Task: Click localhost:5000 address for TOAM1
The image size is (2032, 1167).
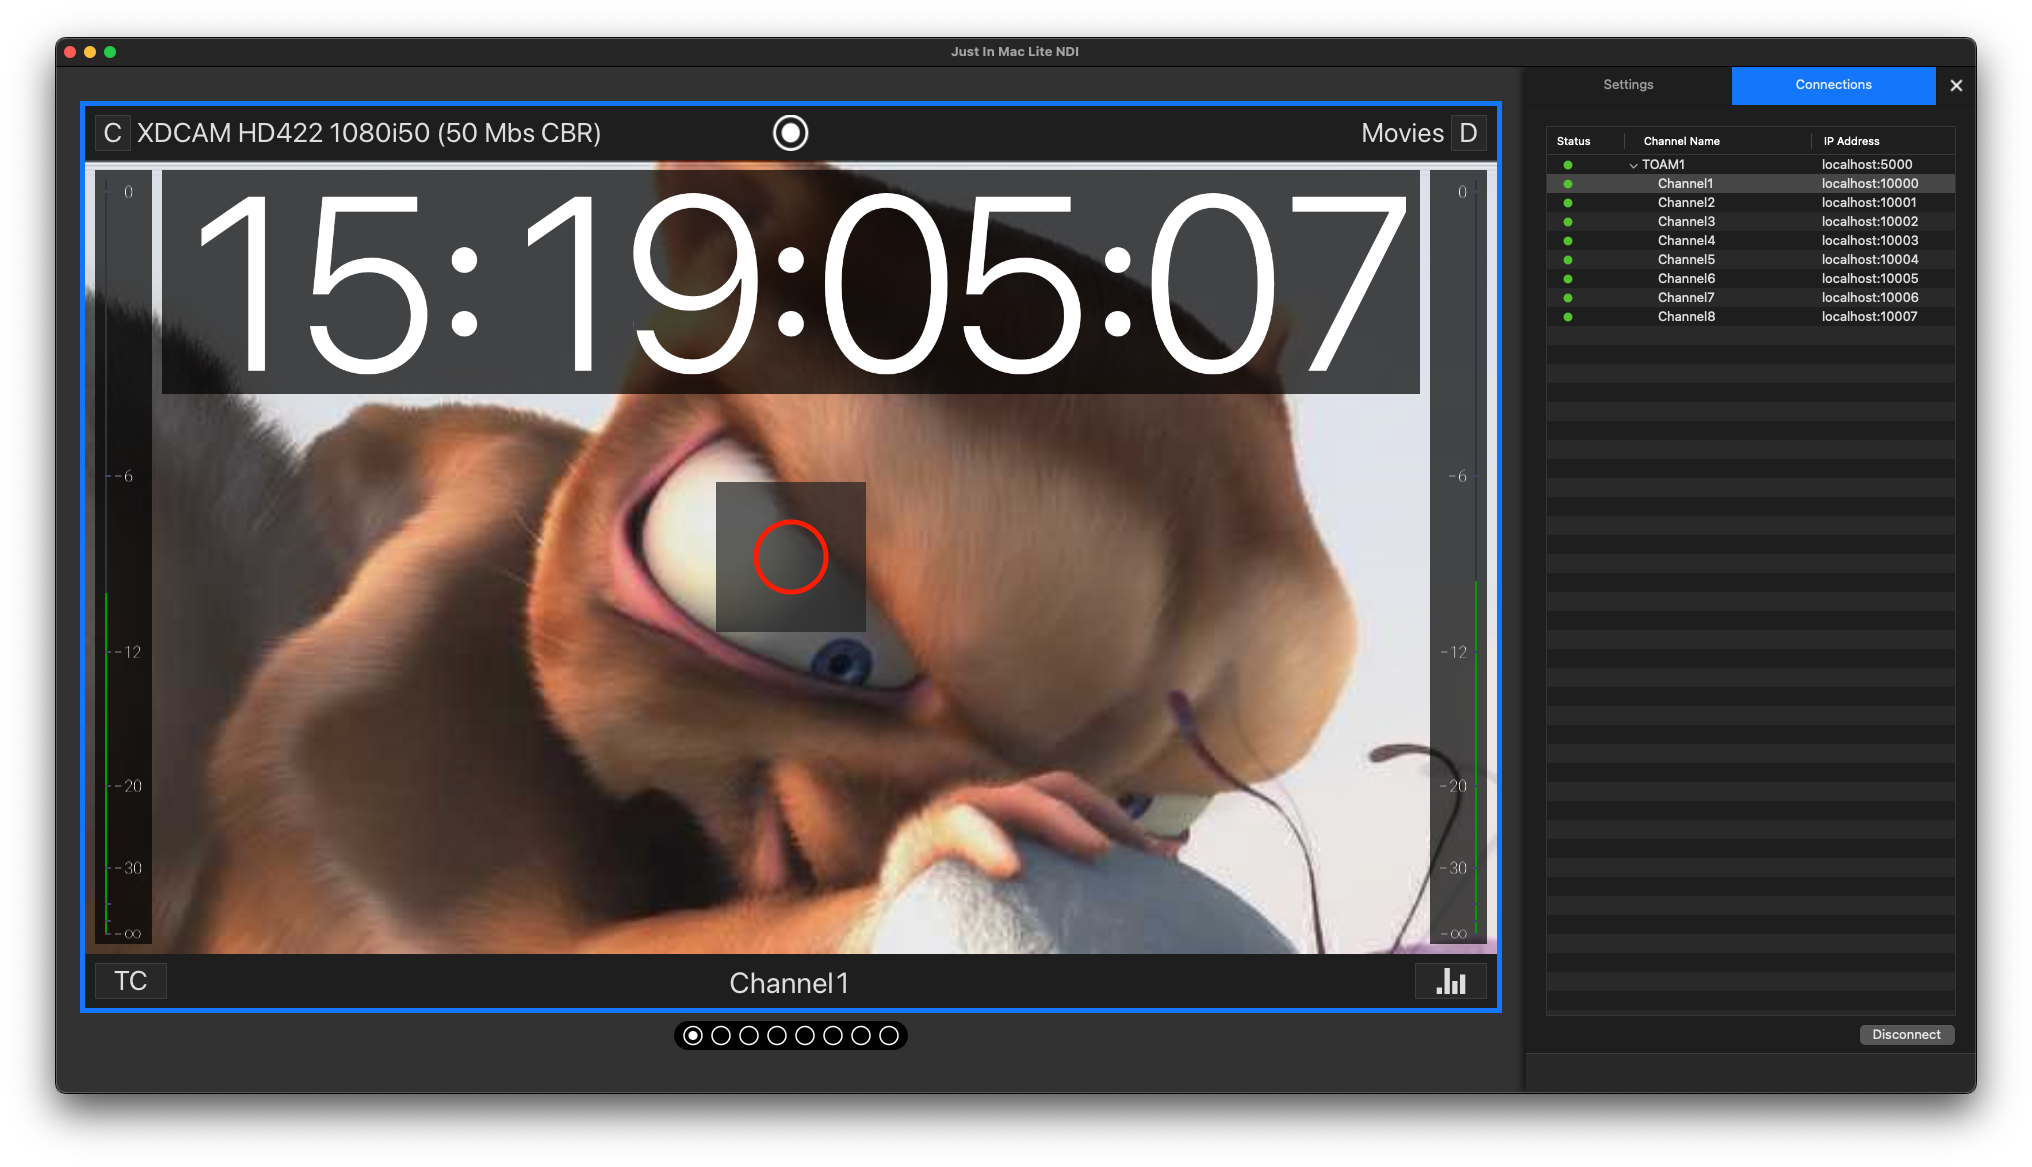Action: coord(1867,165)
